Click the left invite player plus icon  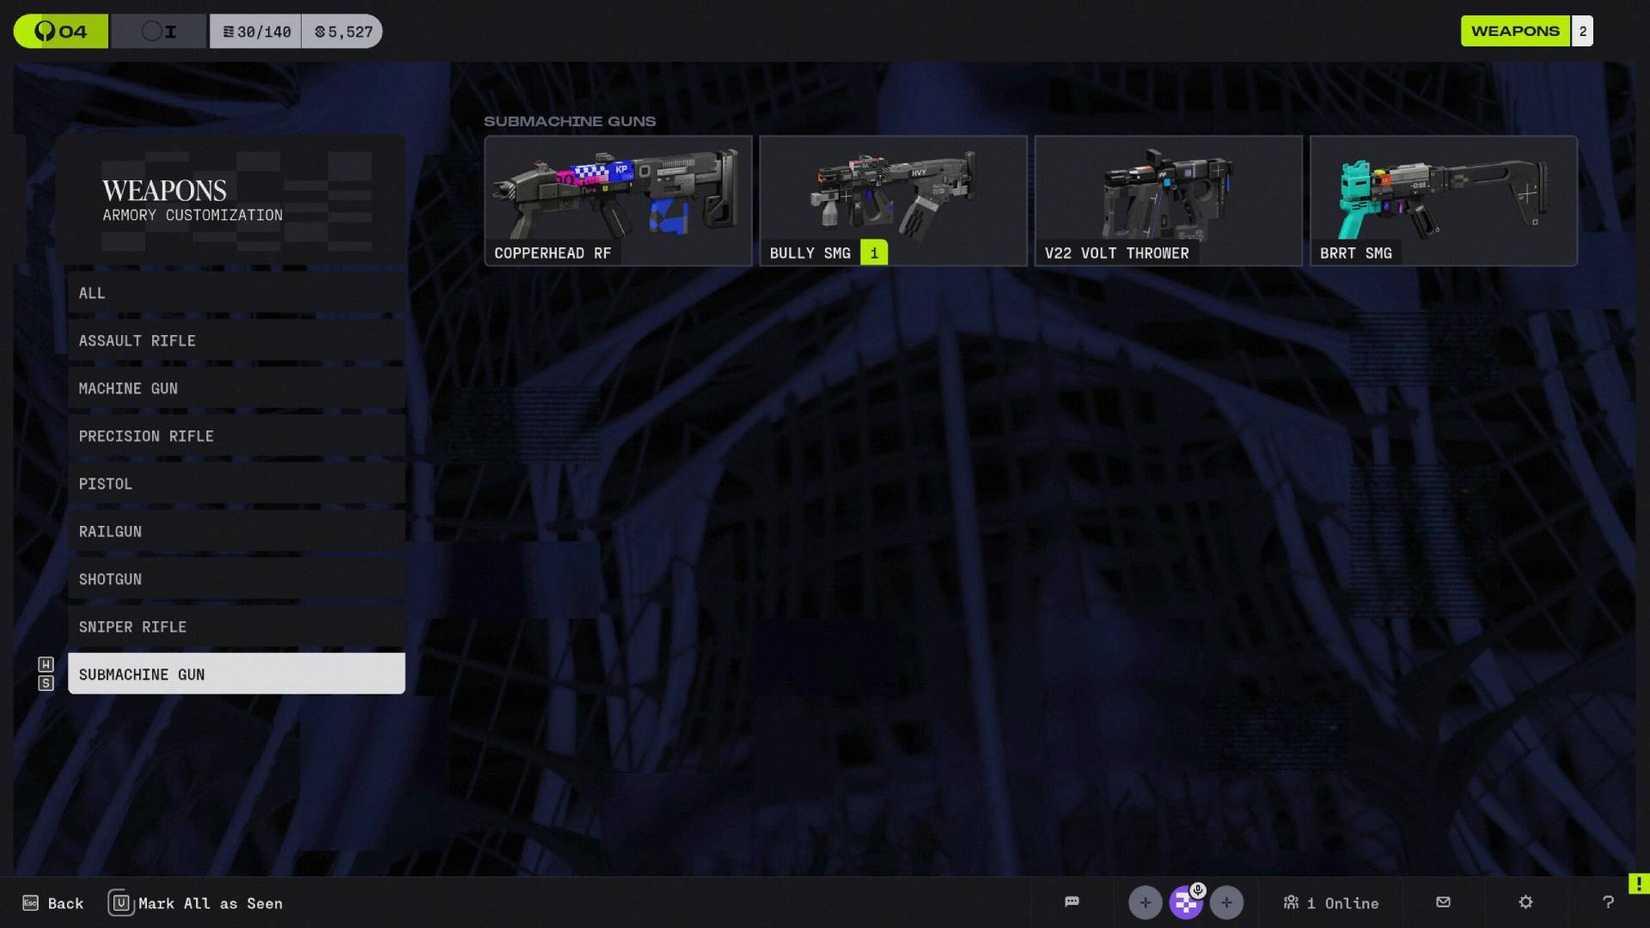coord(1145,902)
